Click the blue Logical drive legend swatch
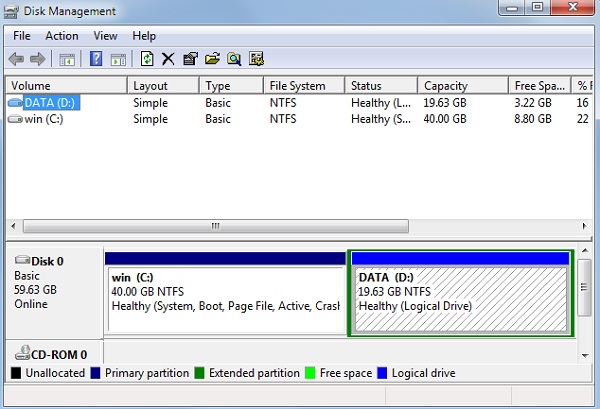 [381, 373]
